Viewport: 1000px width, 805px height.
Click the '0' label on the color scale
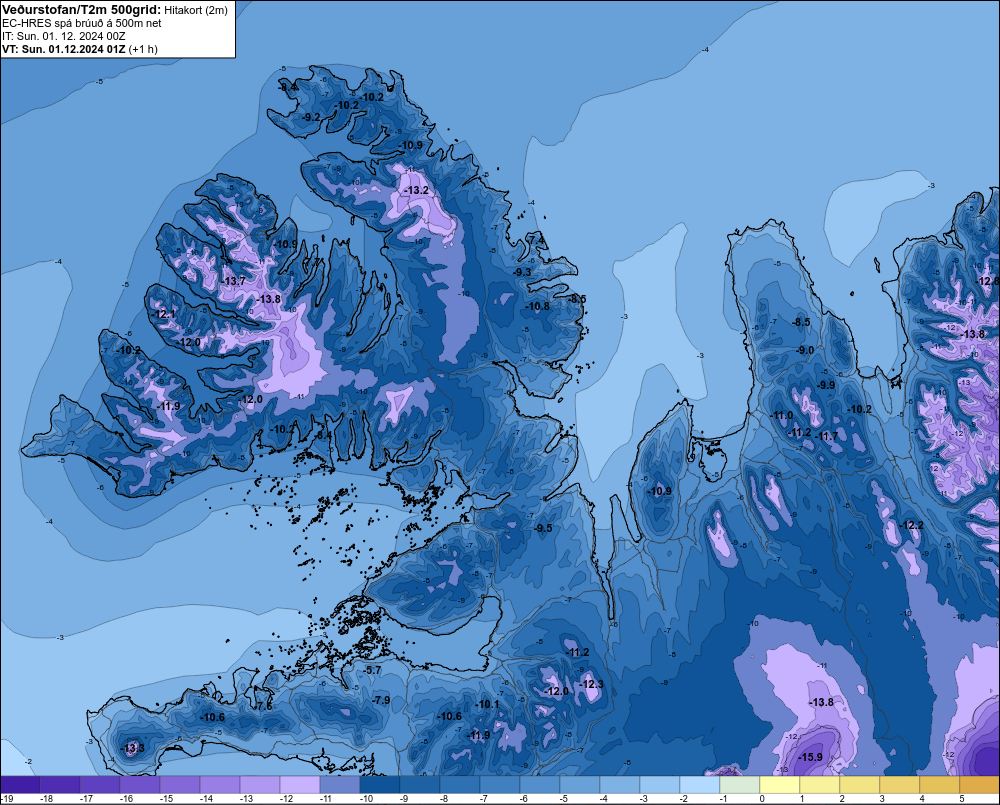[x=762, y=799]
